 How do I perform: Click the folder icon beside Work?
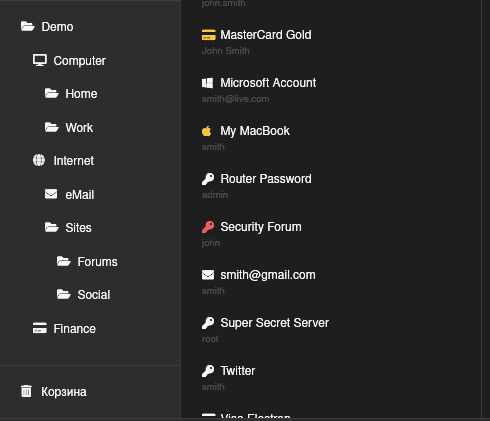click(52, 127)
